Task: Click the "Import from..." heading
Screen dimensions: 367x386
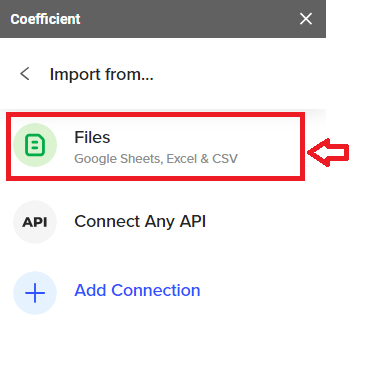Action: pos(101,74)
